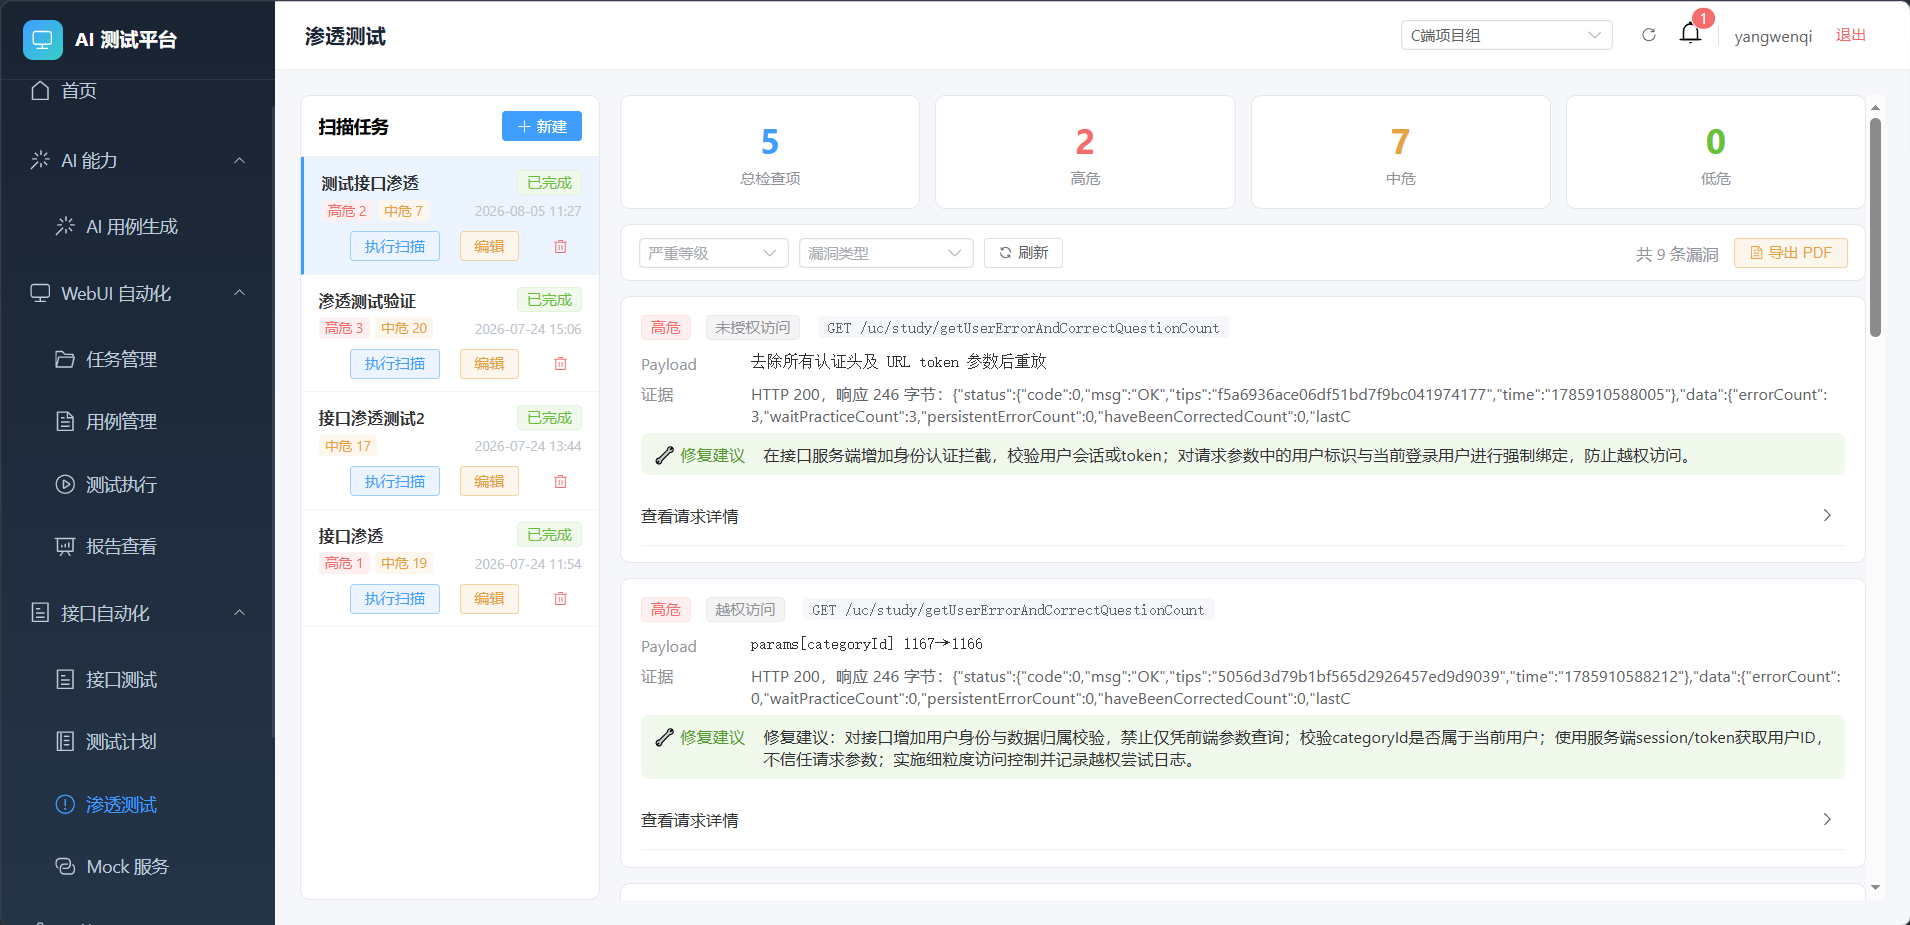Screen dimensions: 1910x925
Task: Click the wrench icon for 越权访问 fix suggestion
Action: [x=664, y=738]
